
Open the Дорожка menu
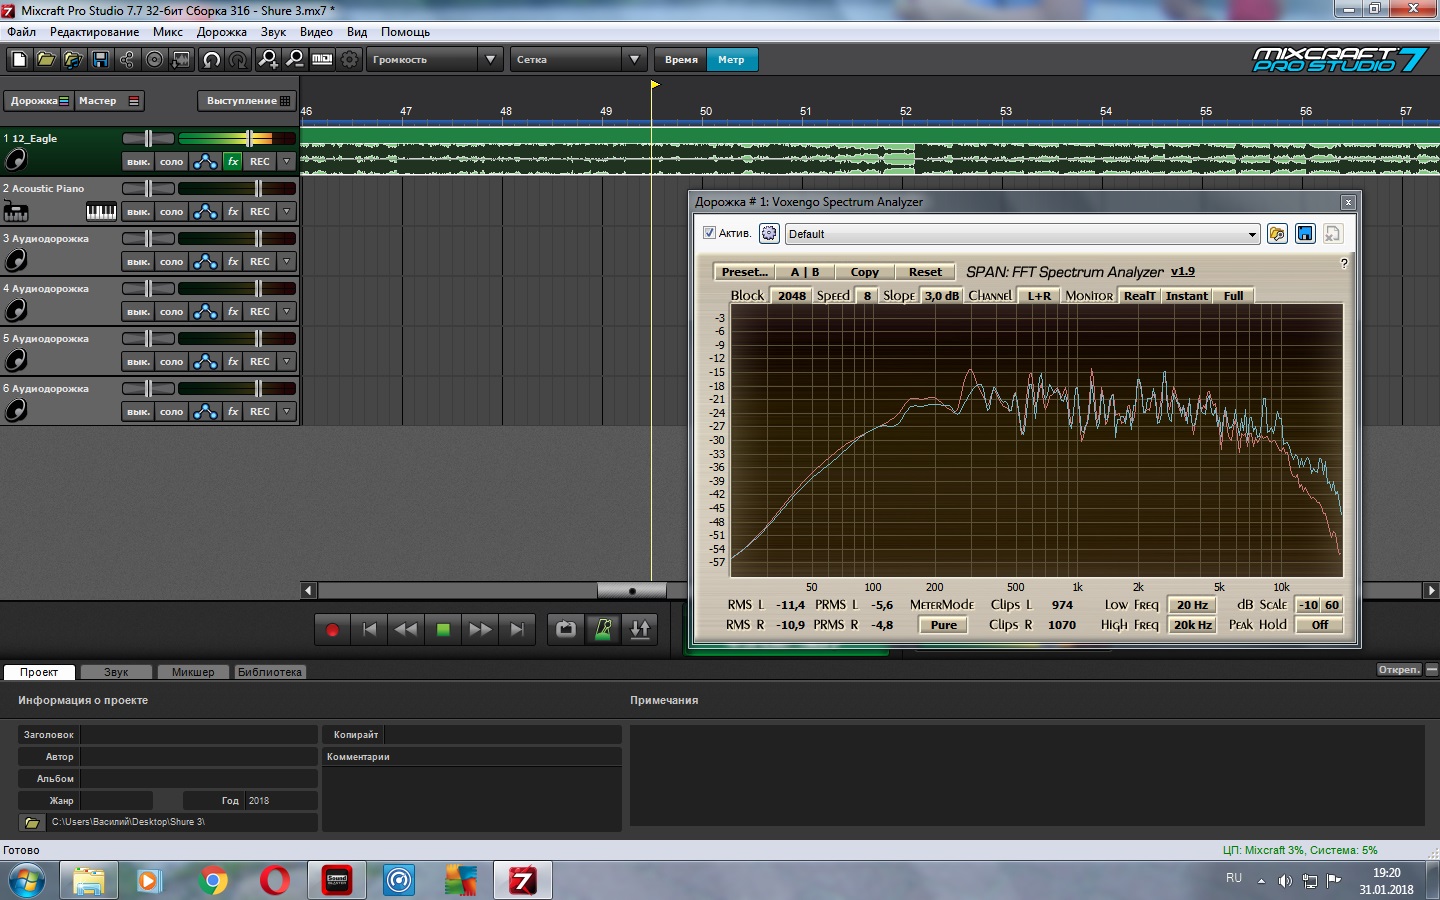tap(221, 32)
